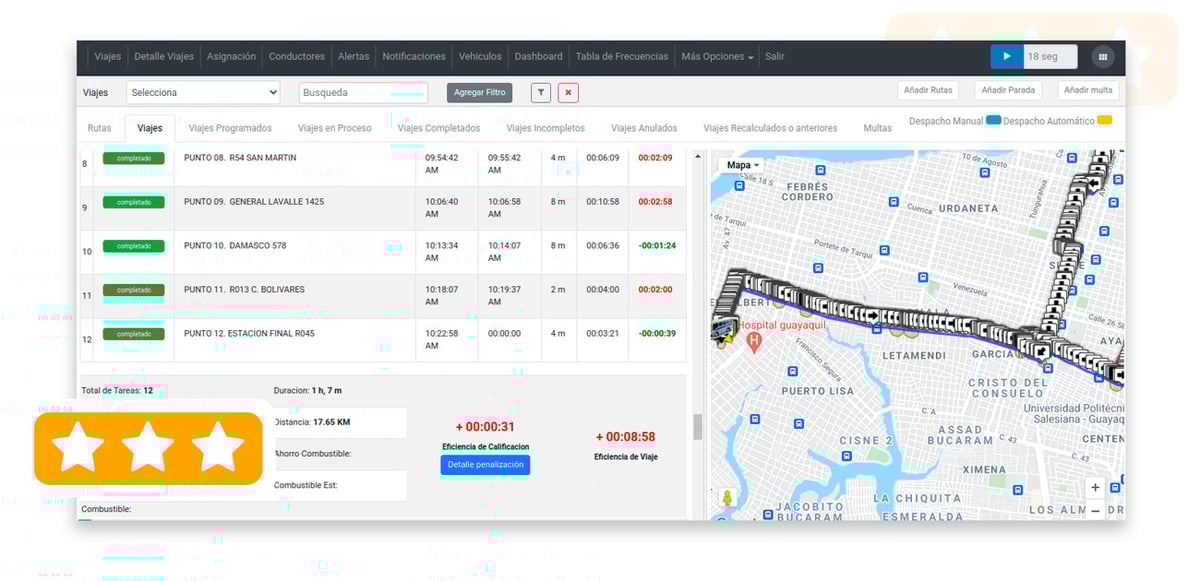1200x581 pixels.
Task: Open the Dashboard menu item
Action: [x=539, y=57]
